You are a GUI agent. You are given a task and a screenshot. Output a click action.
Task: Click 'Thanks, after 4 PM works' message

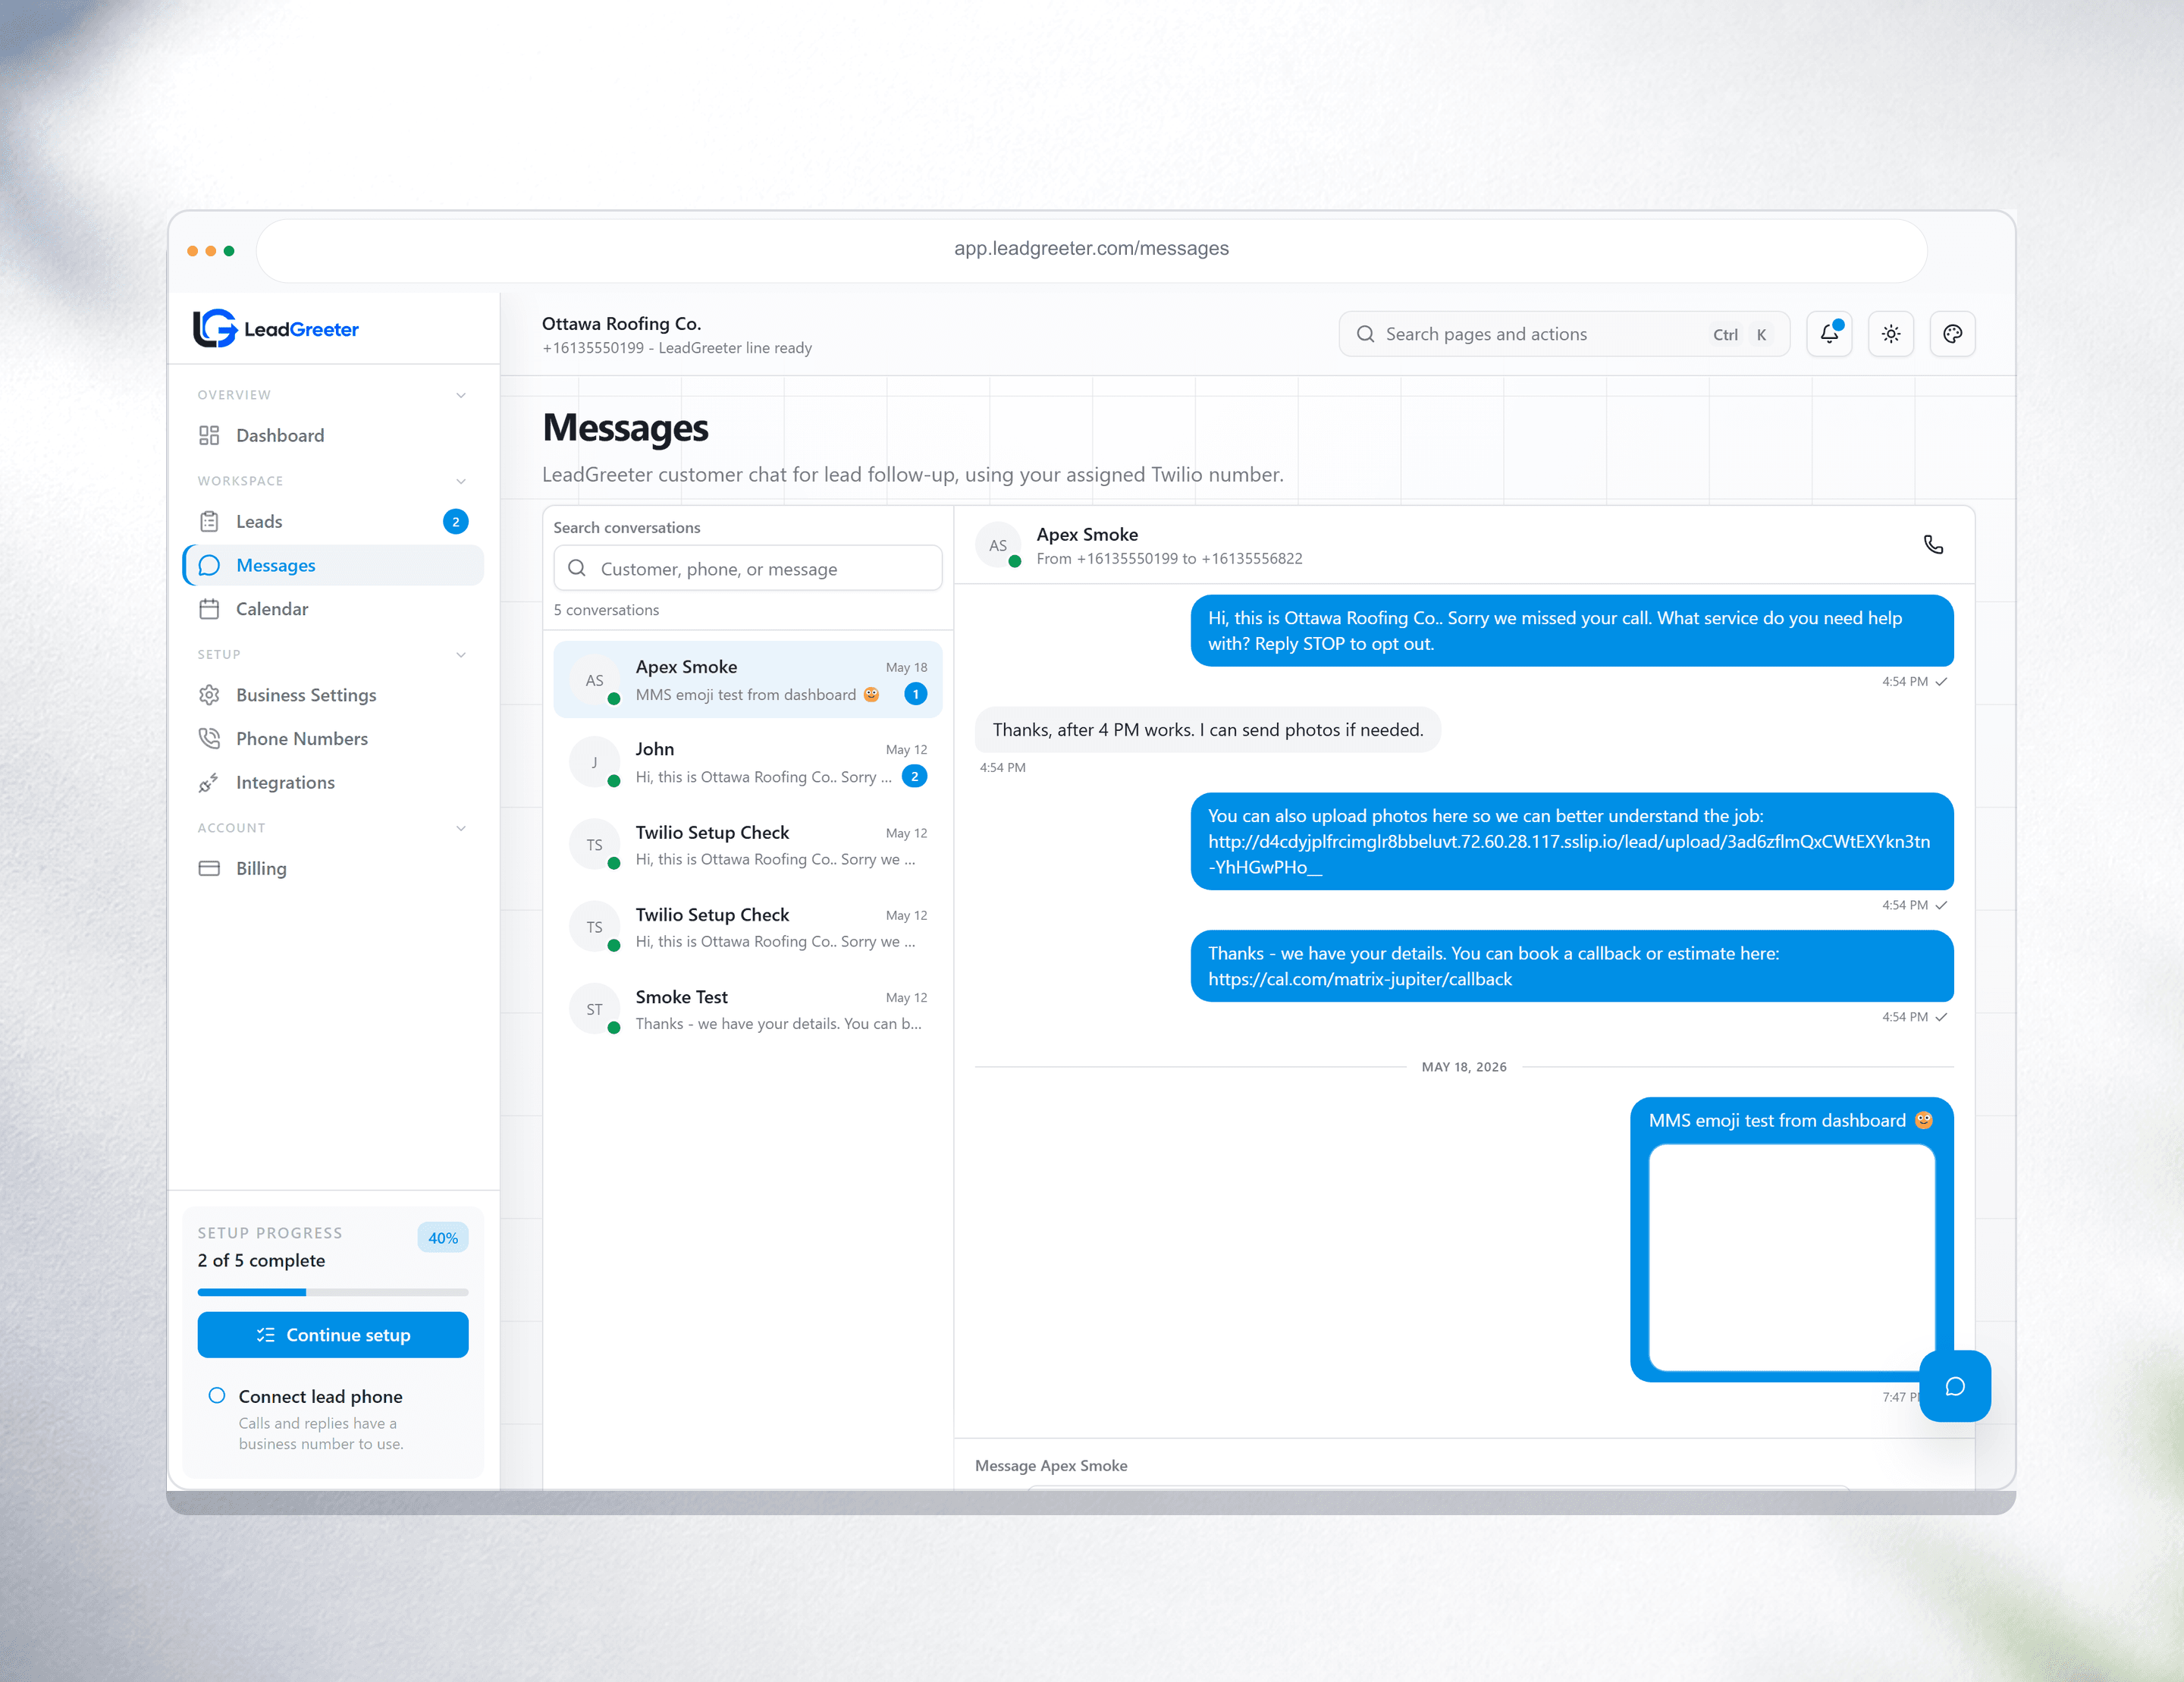click(x=1208, y=730)
